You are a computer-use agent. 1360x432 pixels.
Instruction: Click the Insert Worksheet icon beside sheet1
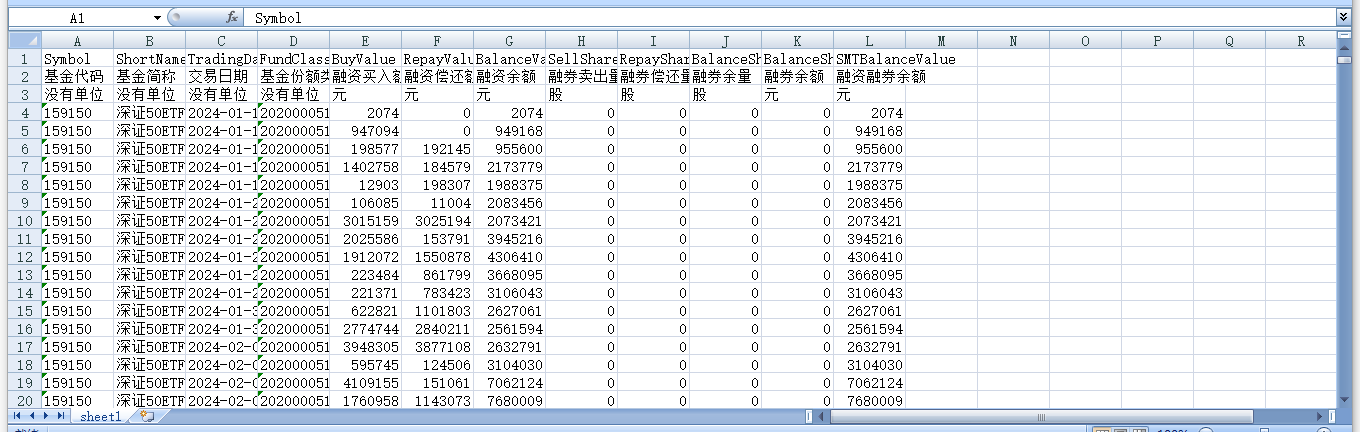click(147, 416)
